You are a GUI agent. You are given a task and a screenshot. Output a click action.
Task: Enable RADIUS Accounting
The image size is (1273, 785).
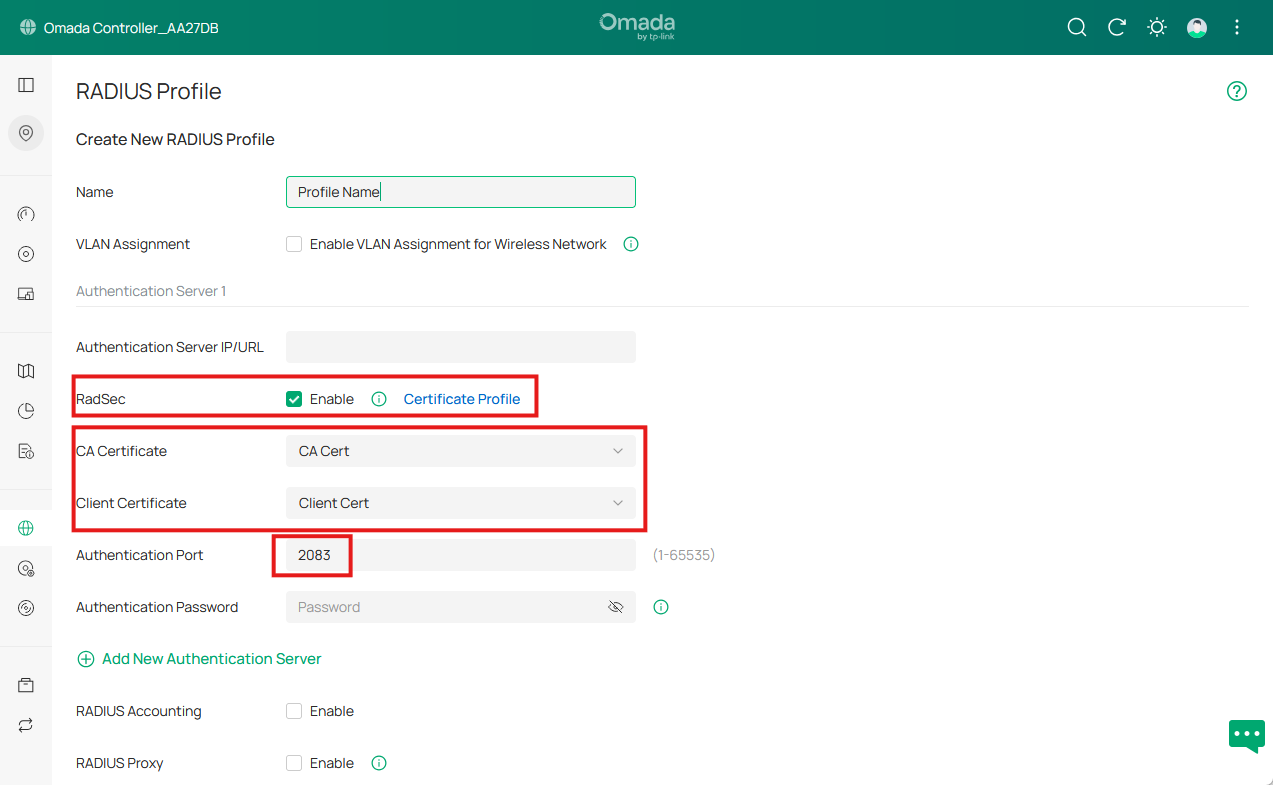pyautogui.click(x=294, y=710)
